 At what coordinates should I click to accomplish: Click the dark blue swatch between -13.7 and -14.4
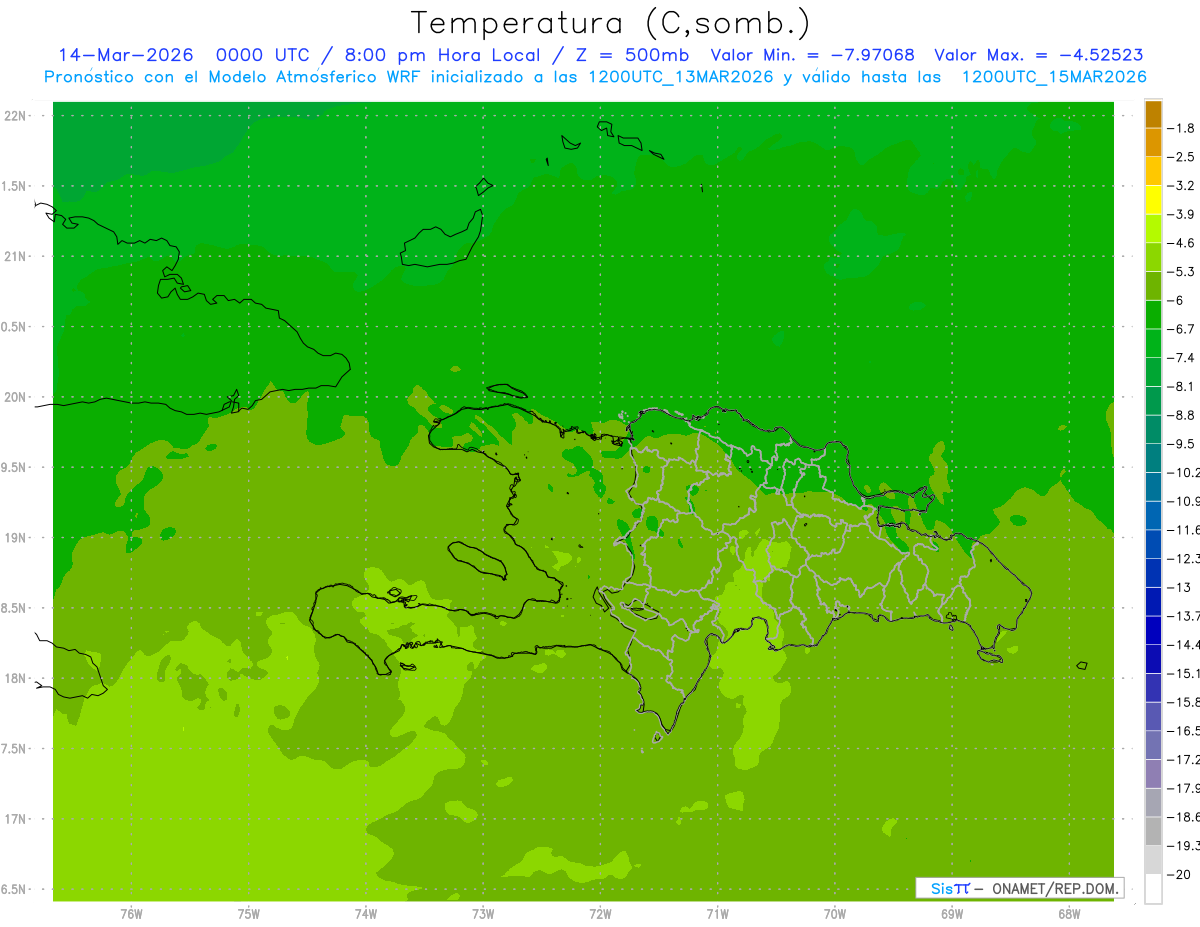1153,630
